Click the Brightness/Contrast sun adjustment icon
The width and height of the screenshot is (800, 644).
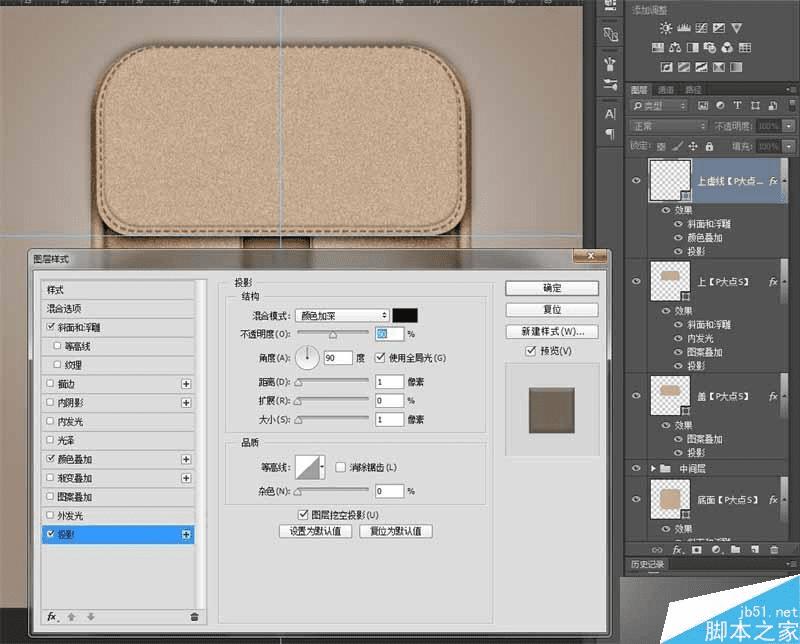pos(667,28)
